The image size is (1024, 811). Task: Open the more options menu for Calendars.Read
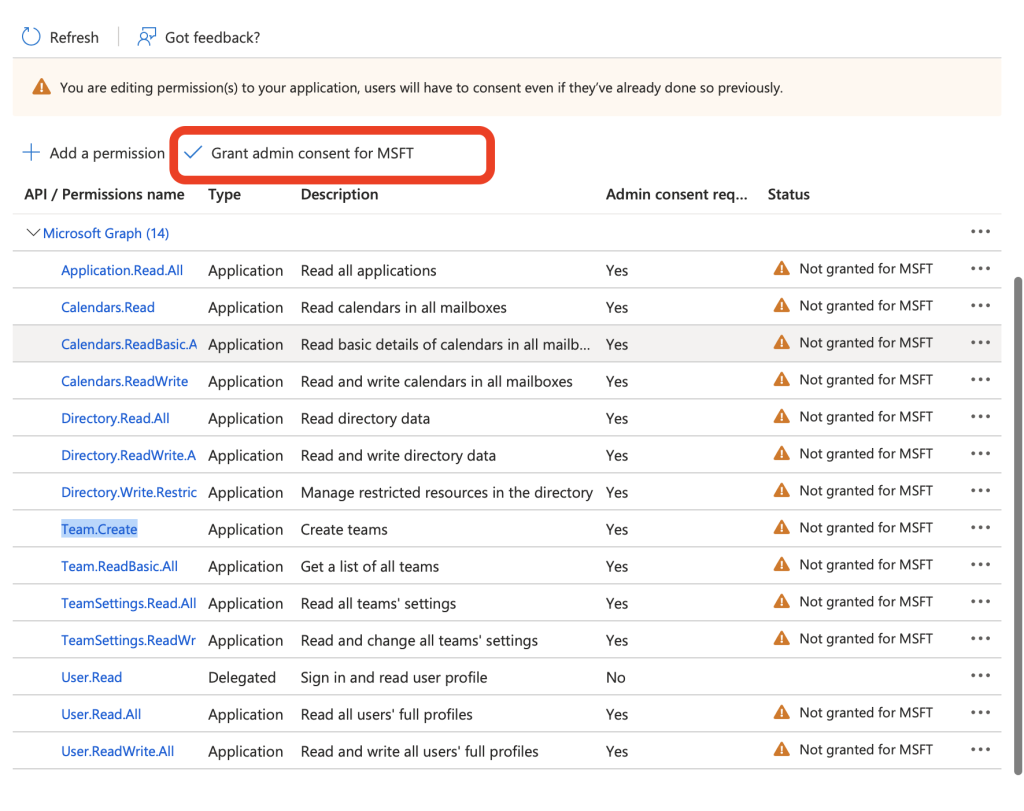click(x=980, y=306)
